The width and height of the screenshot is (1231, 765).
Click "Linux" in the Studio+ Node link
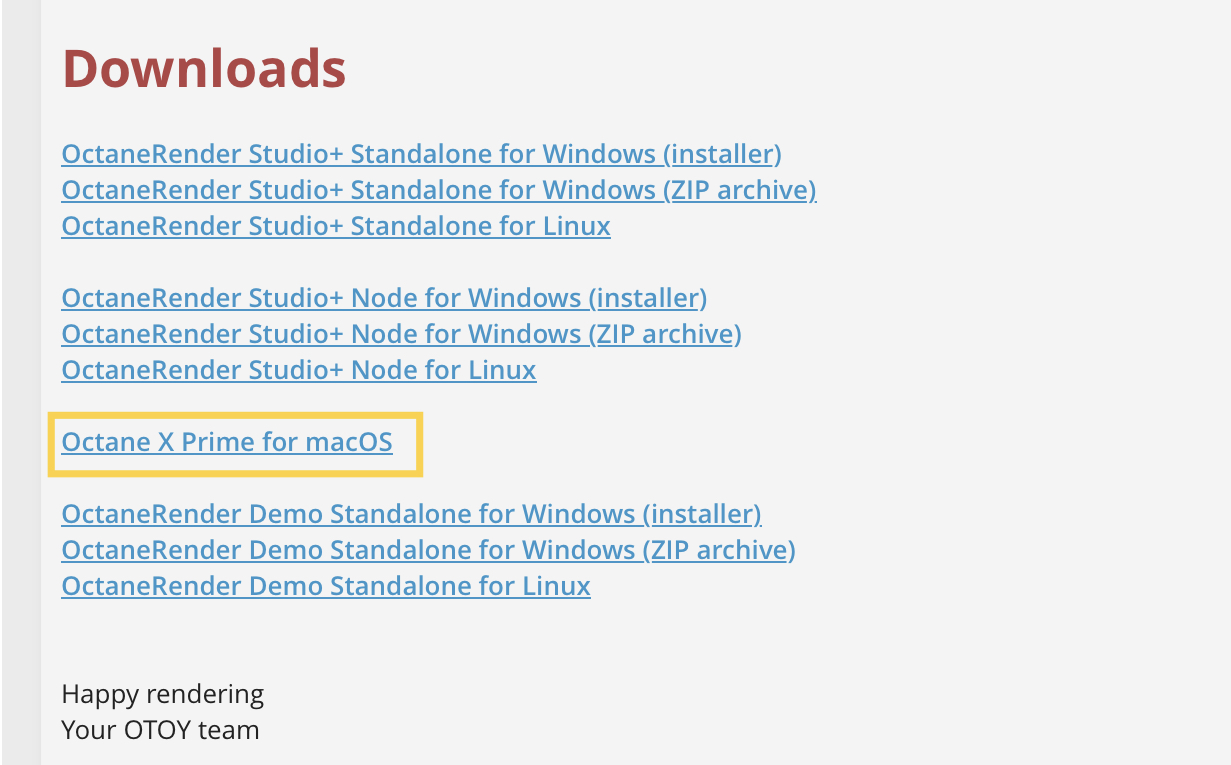click(x=502, y=370)
